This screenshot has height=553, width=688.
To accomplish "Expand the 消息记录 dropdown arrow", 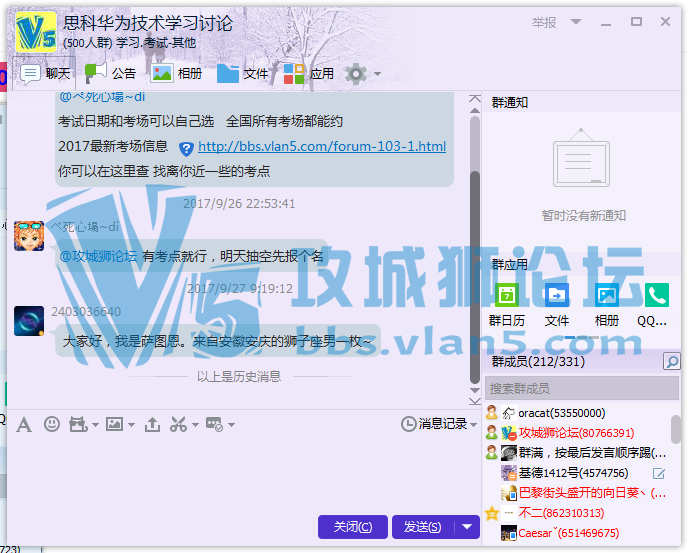I will (473, 424).
